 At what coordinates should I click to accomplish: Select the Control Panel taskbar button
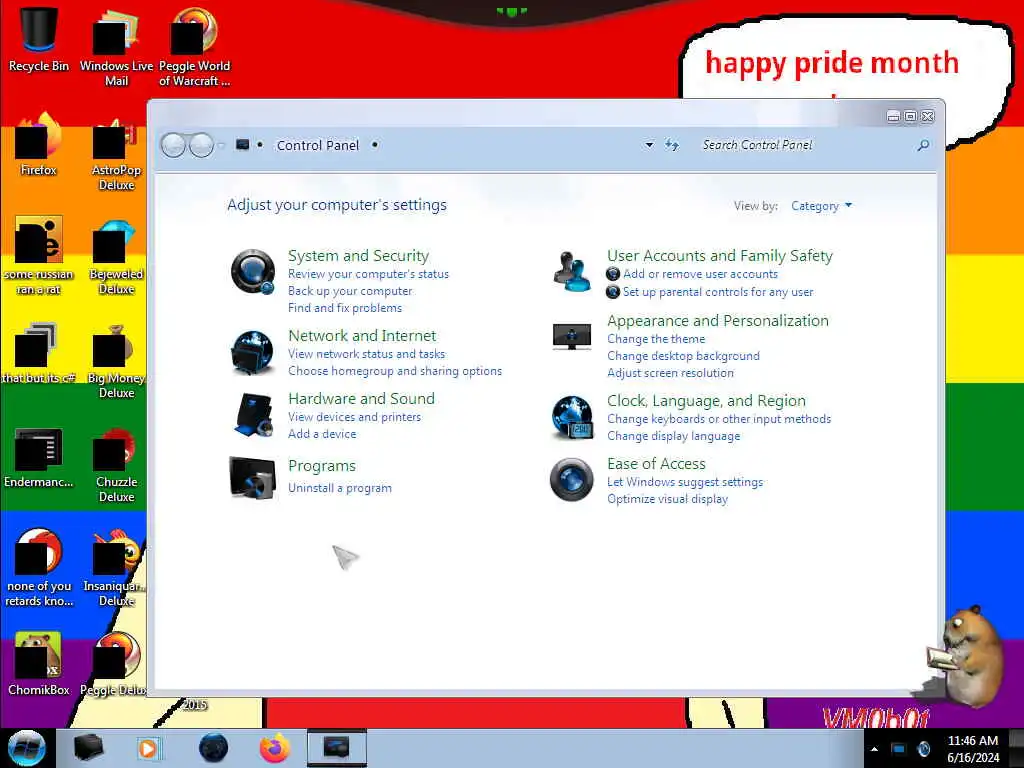336,748
